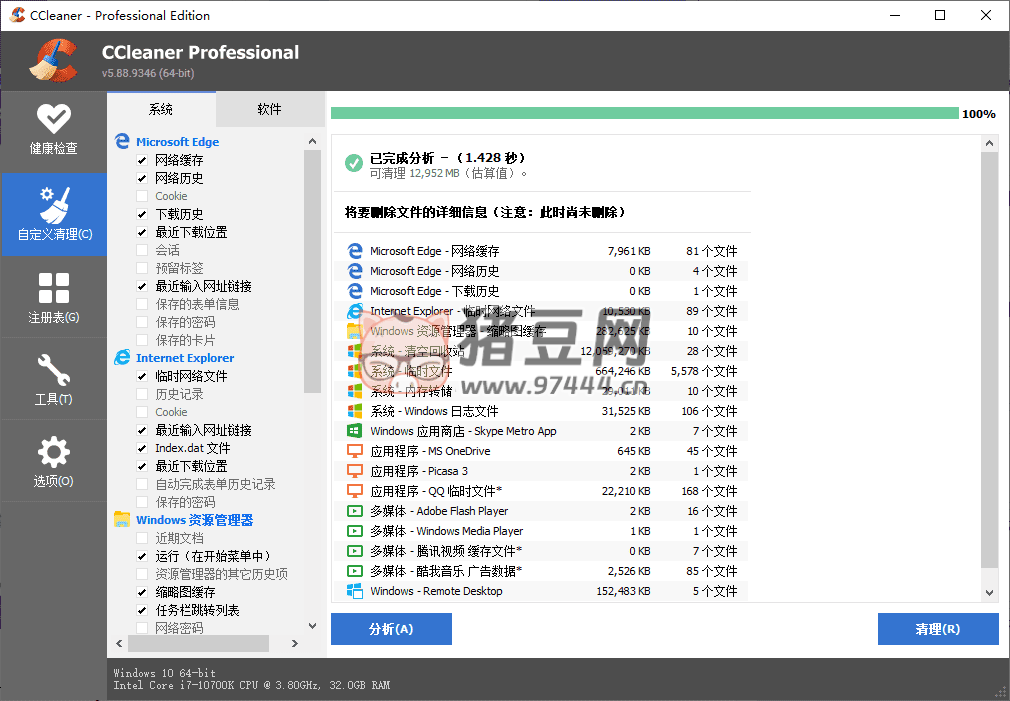Click the 分析(A) button
Image resolution: width=1010 pixels, height=701 pixels.
(391, 629)
